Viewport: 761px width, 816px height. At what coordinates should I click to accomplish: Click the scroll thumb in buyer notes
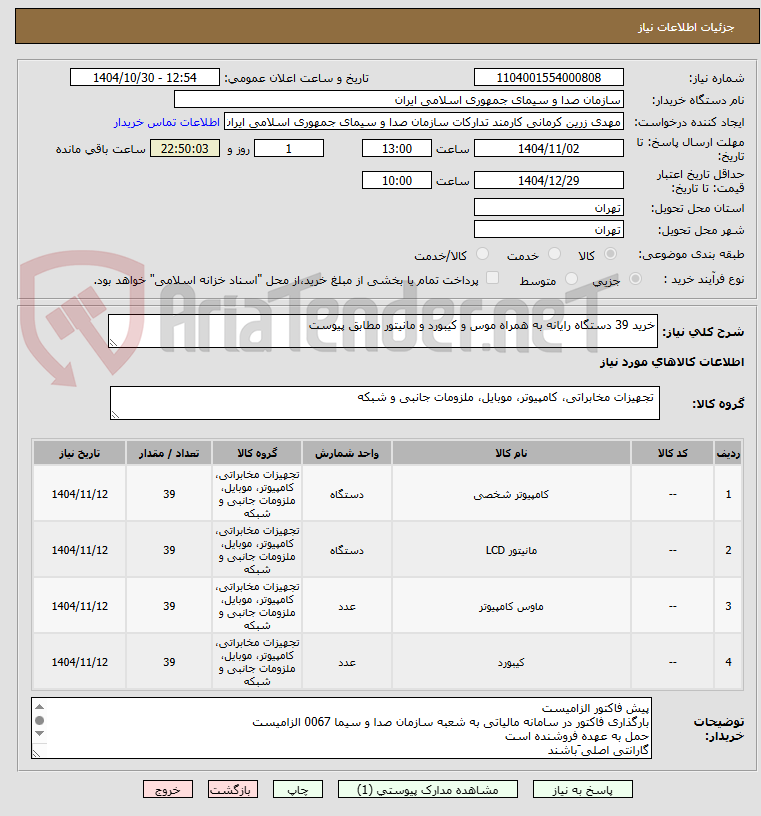pos(40,721)
